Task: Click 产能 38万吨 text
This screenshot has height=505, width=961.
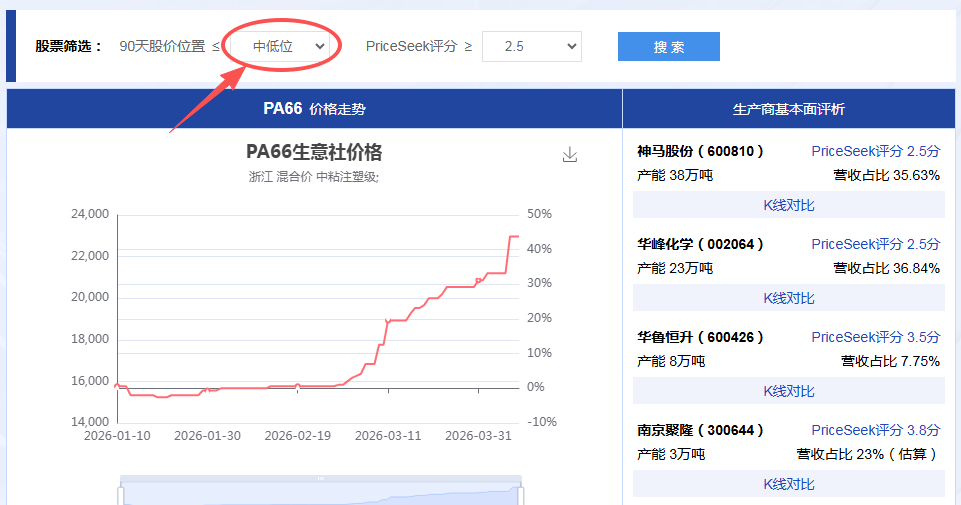Action: click(675, 175)
